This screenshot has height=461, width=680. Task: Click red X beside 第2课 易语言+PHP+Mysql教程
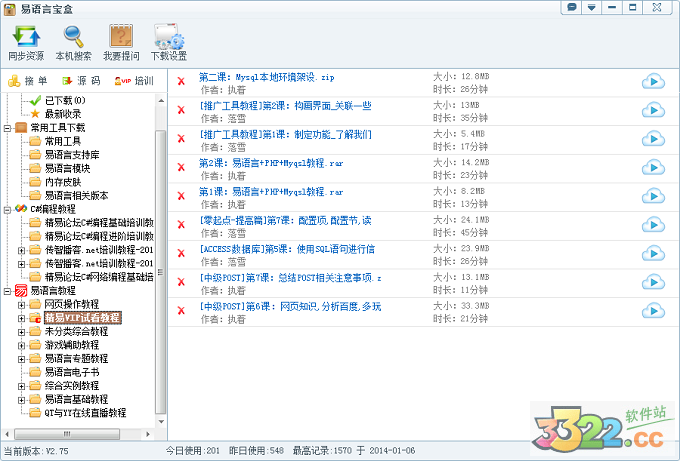[181, 167]
